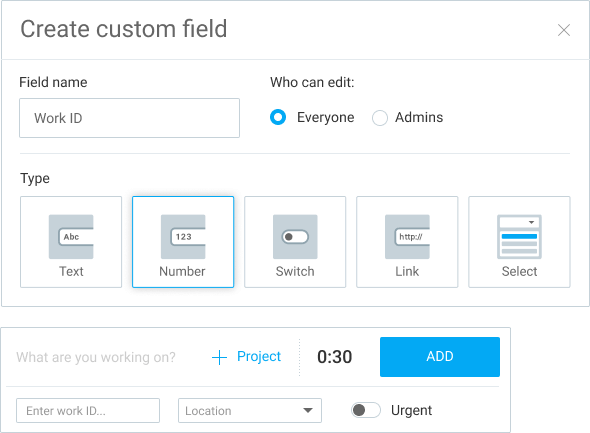Viewport: 590px width, 433px height.
Task: Select the Text field type
Action: tap(71, 242)
